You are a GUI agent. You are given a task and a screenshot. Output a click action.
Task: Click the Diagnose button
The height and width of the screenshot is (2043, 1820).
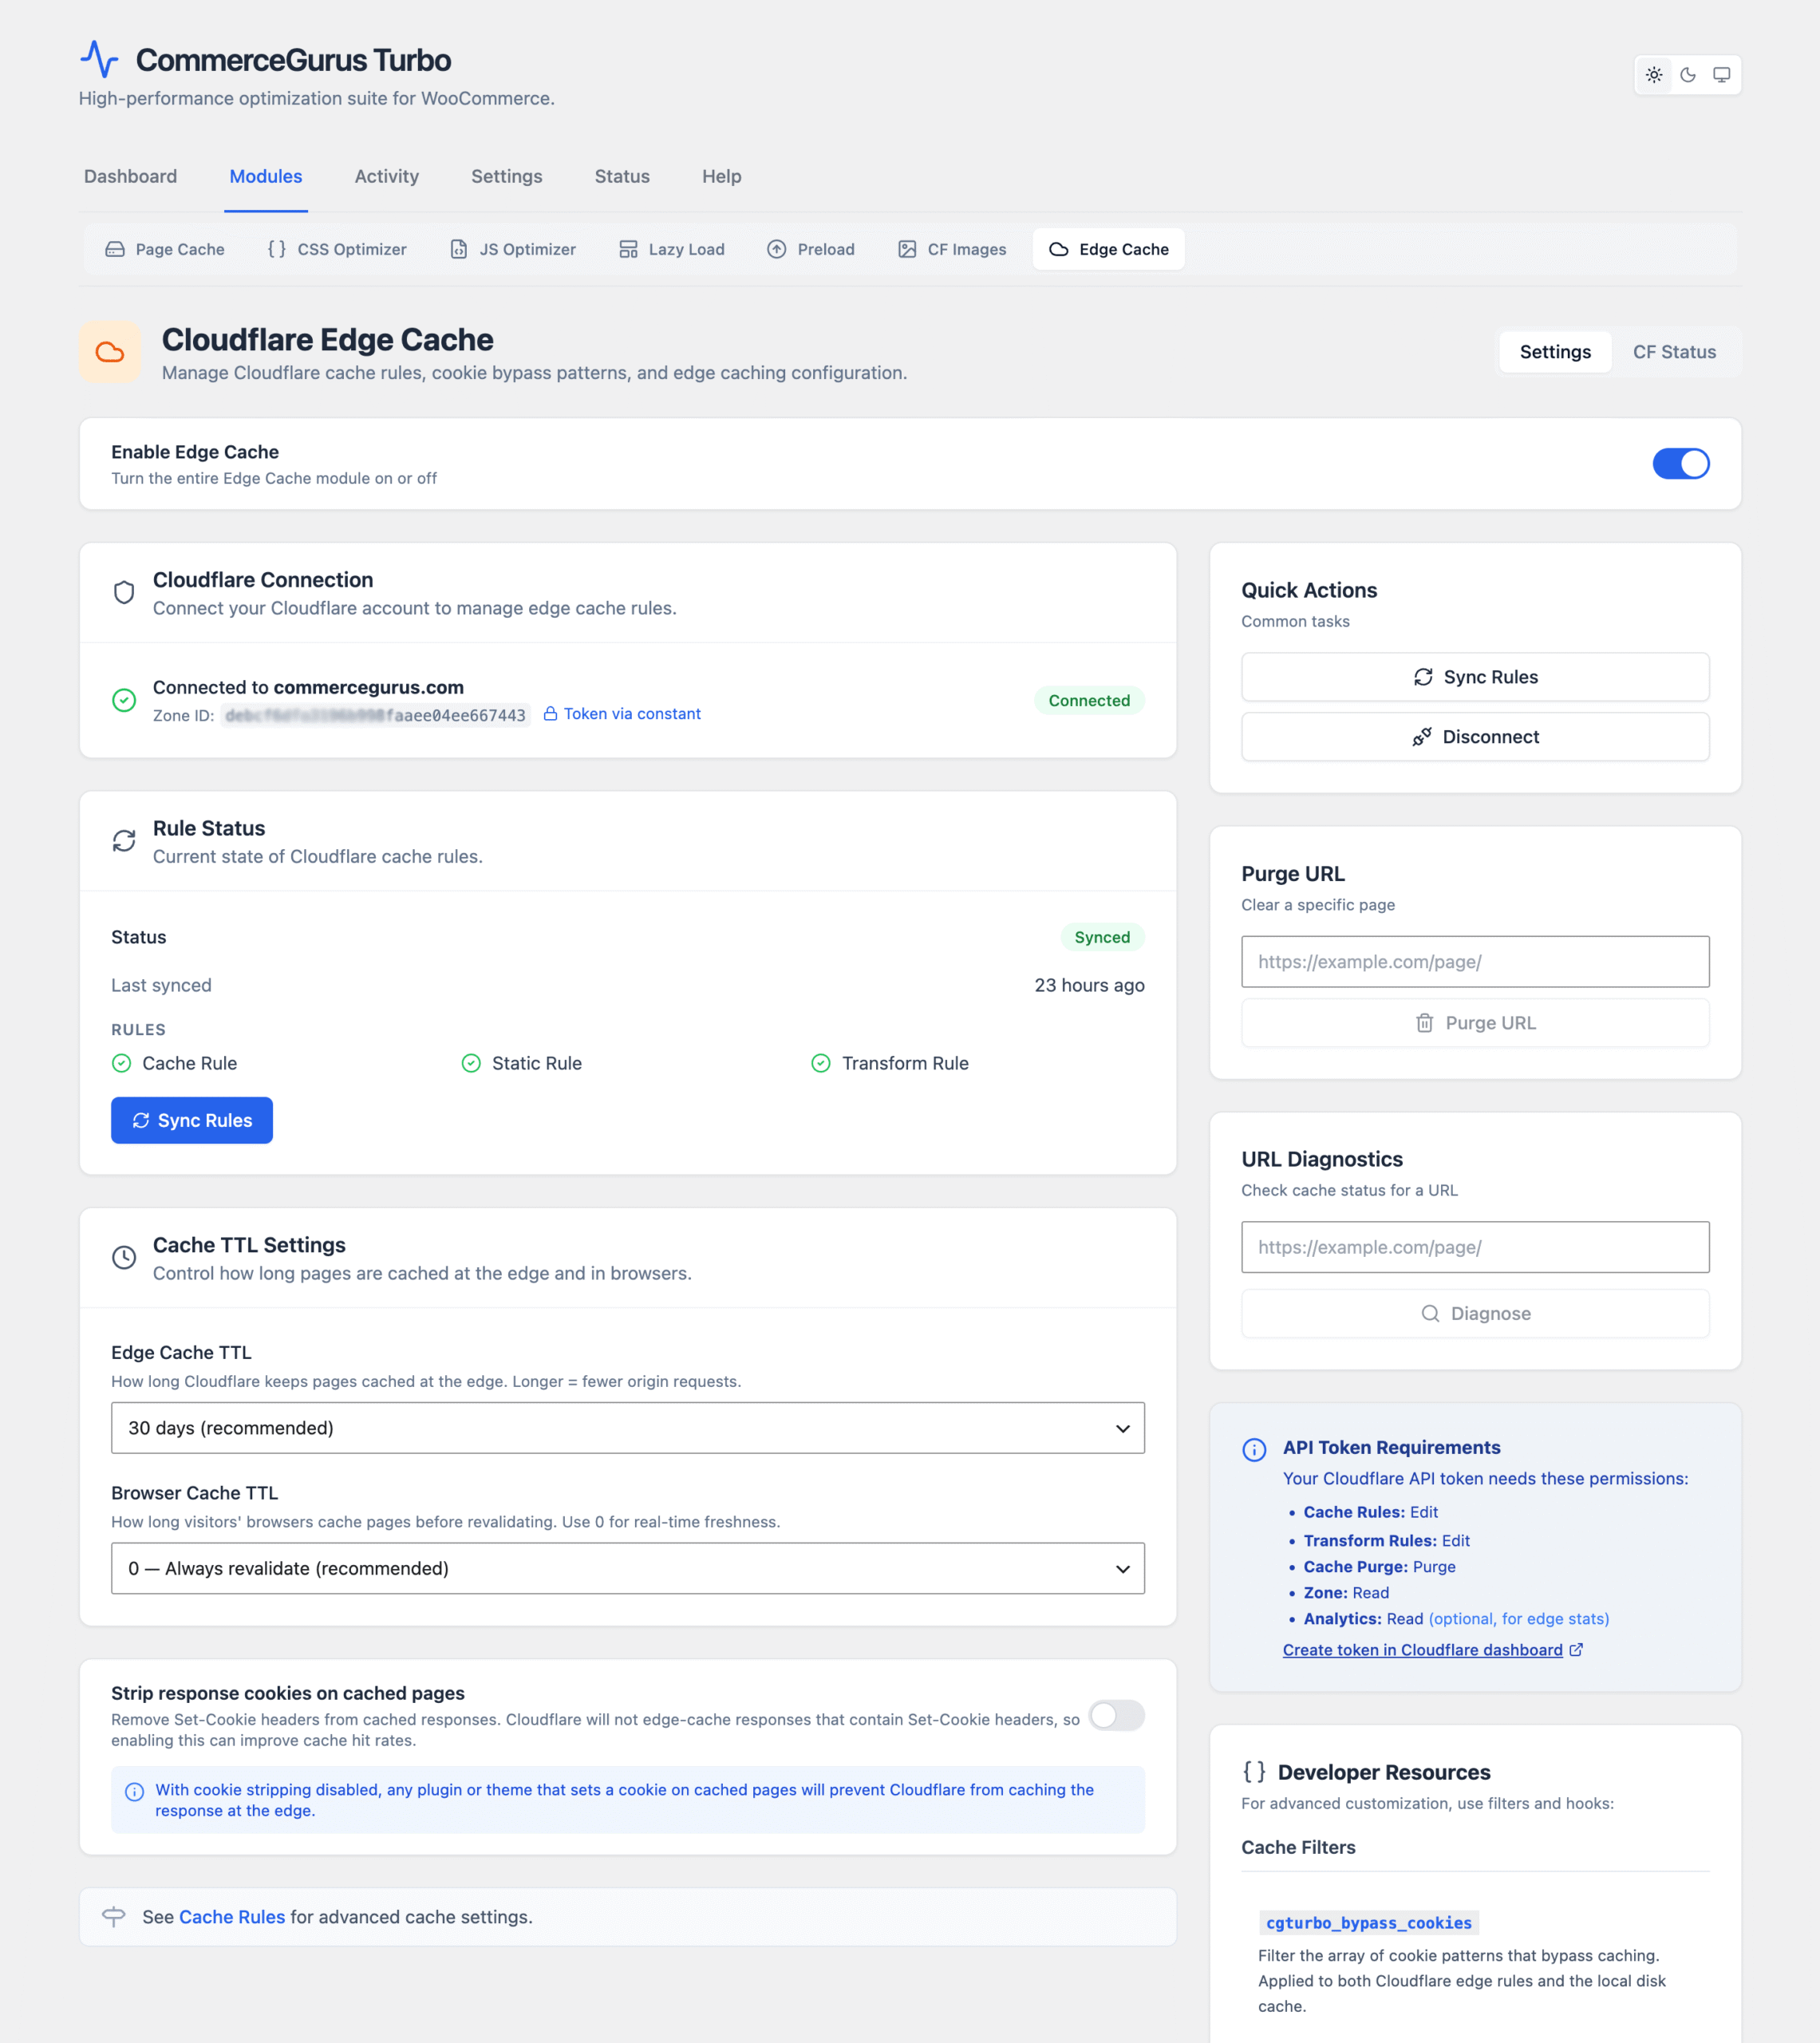(1476, 1313)
